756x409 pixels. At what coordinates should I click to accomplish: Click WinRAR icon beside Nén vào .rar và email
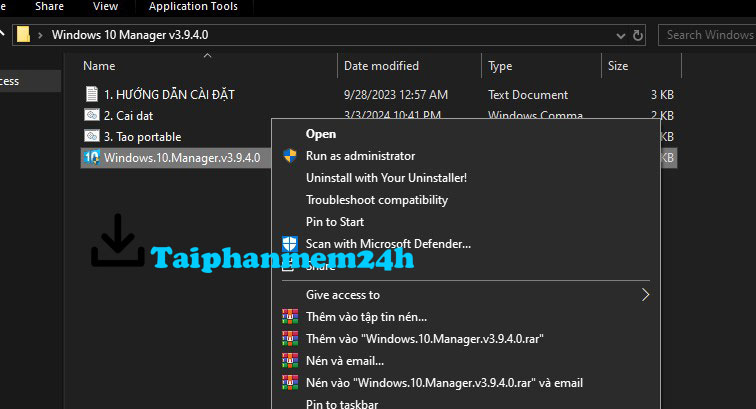tap(290, 382)
